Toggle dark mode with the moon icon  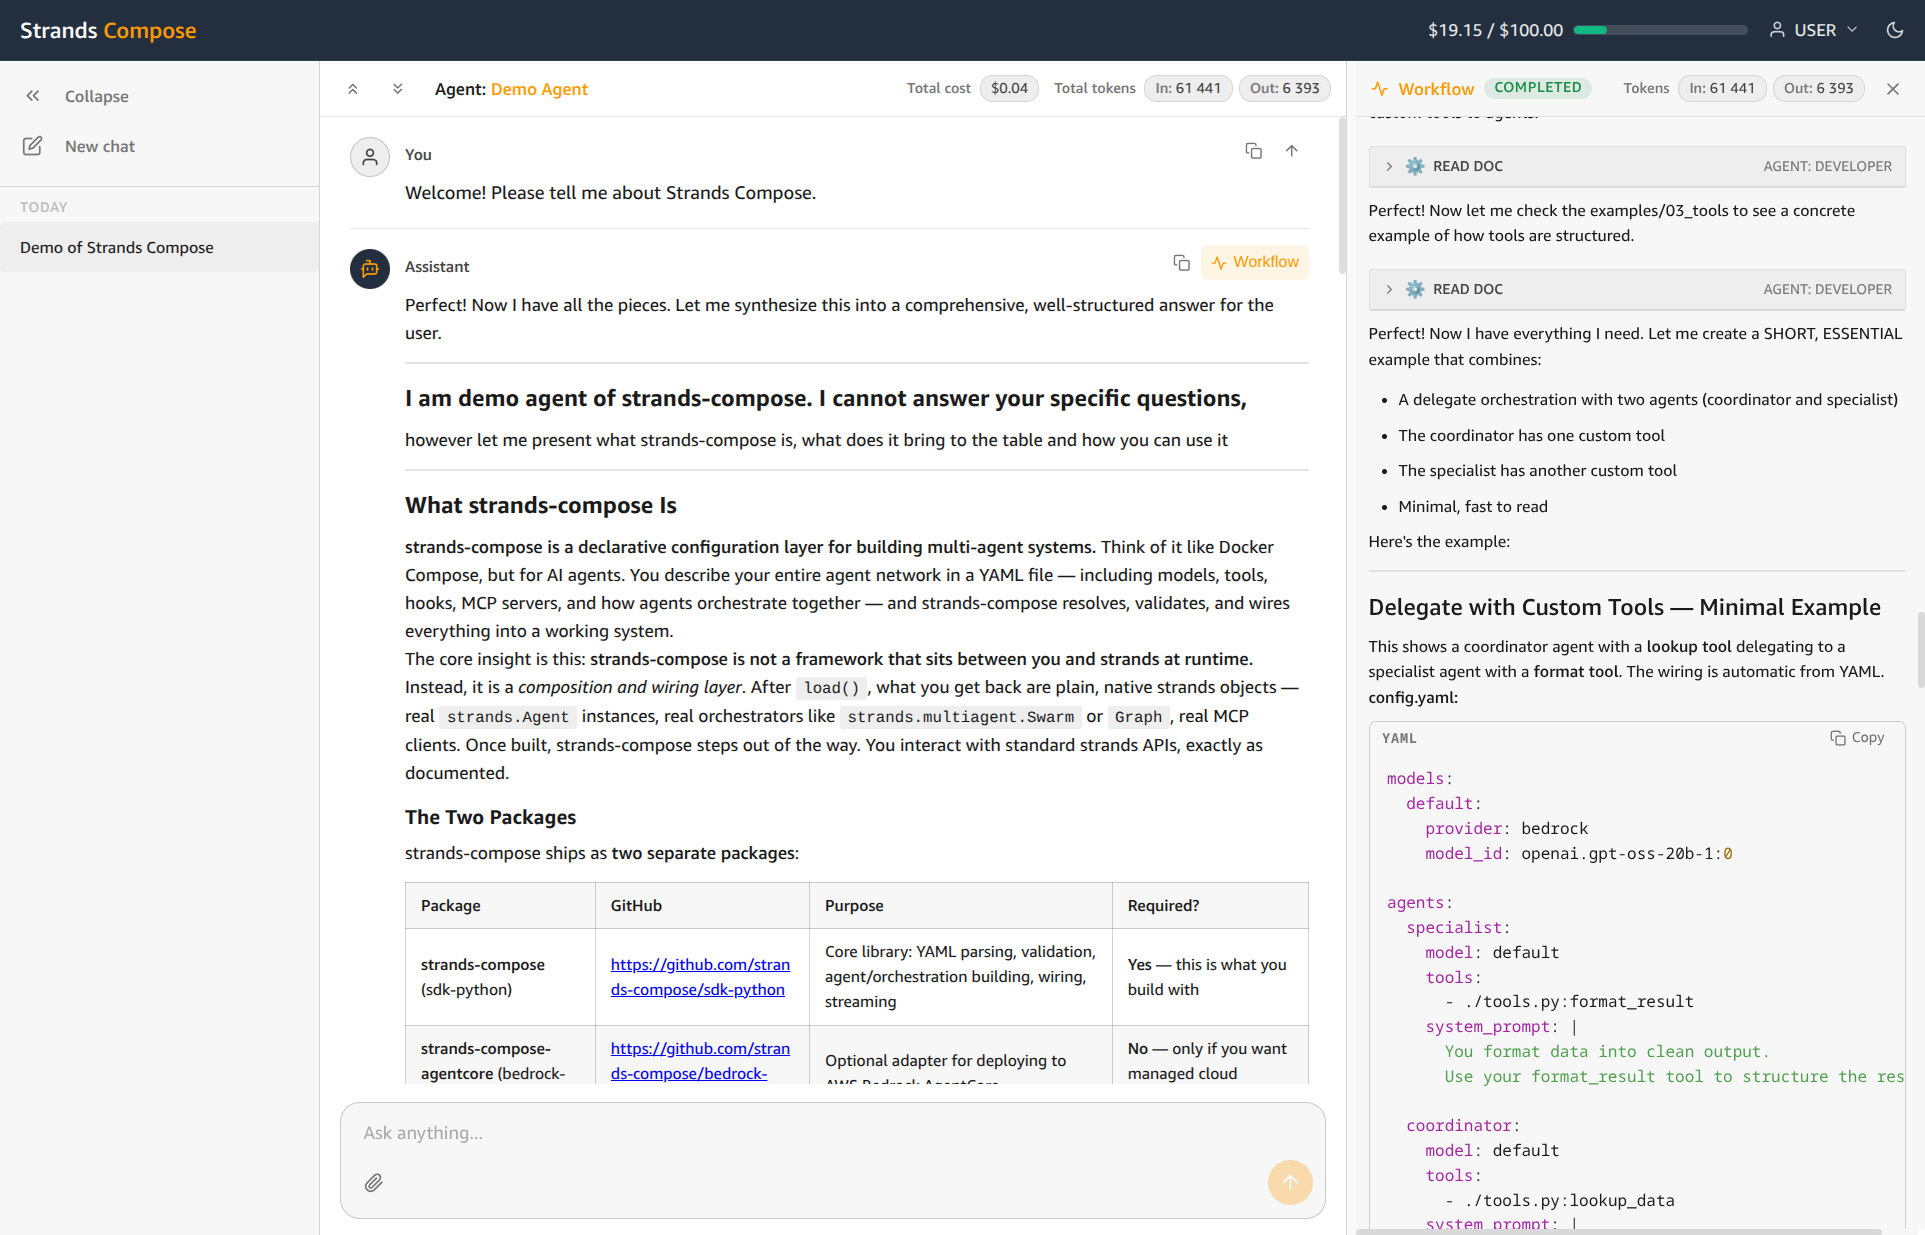(x=1894, y=30)
